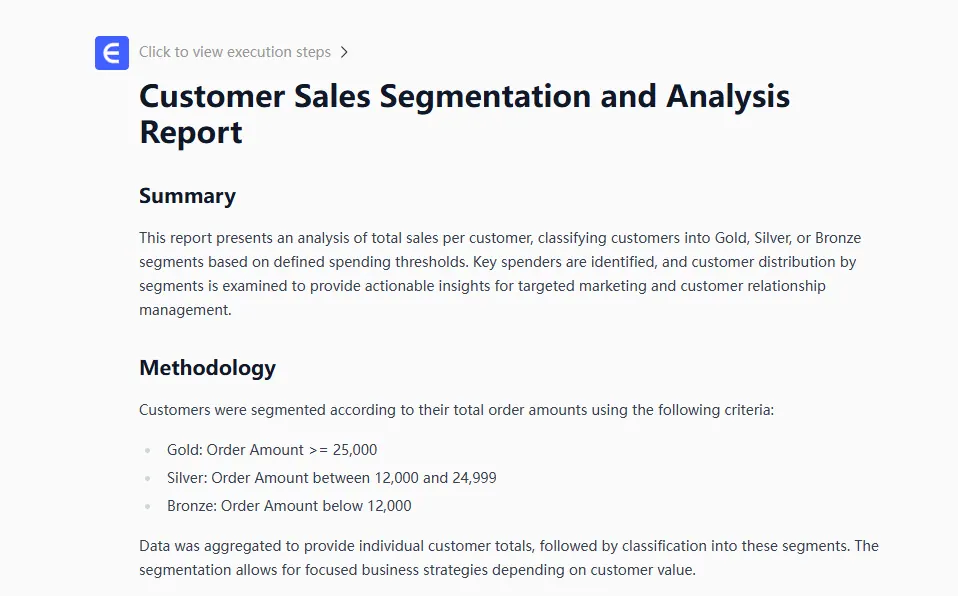Click the line 'segmentation allows for focused business strategies'
This screenshot has height=596, width=958.
pos(417,570)
